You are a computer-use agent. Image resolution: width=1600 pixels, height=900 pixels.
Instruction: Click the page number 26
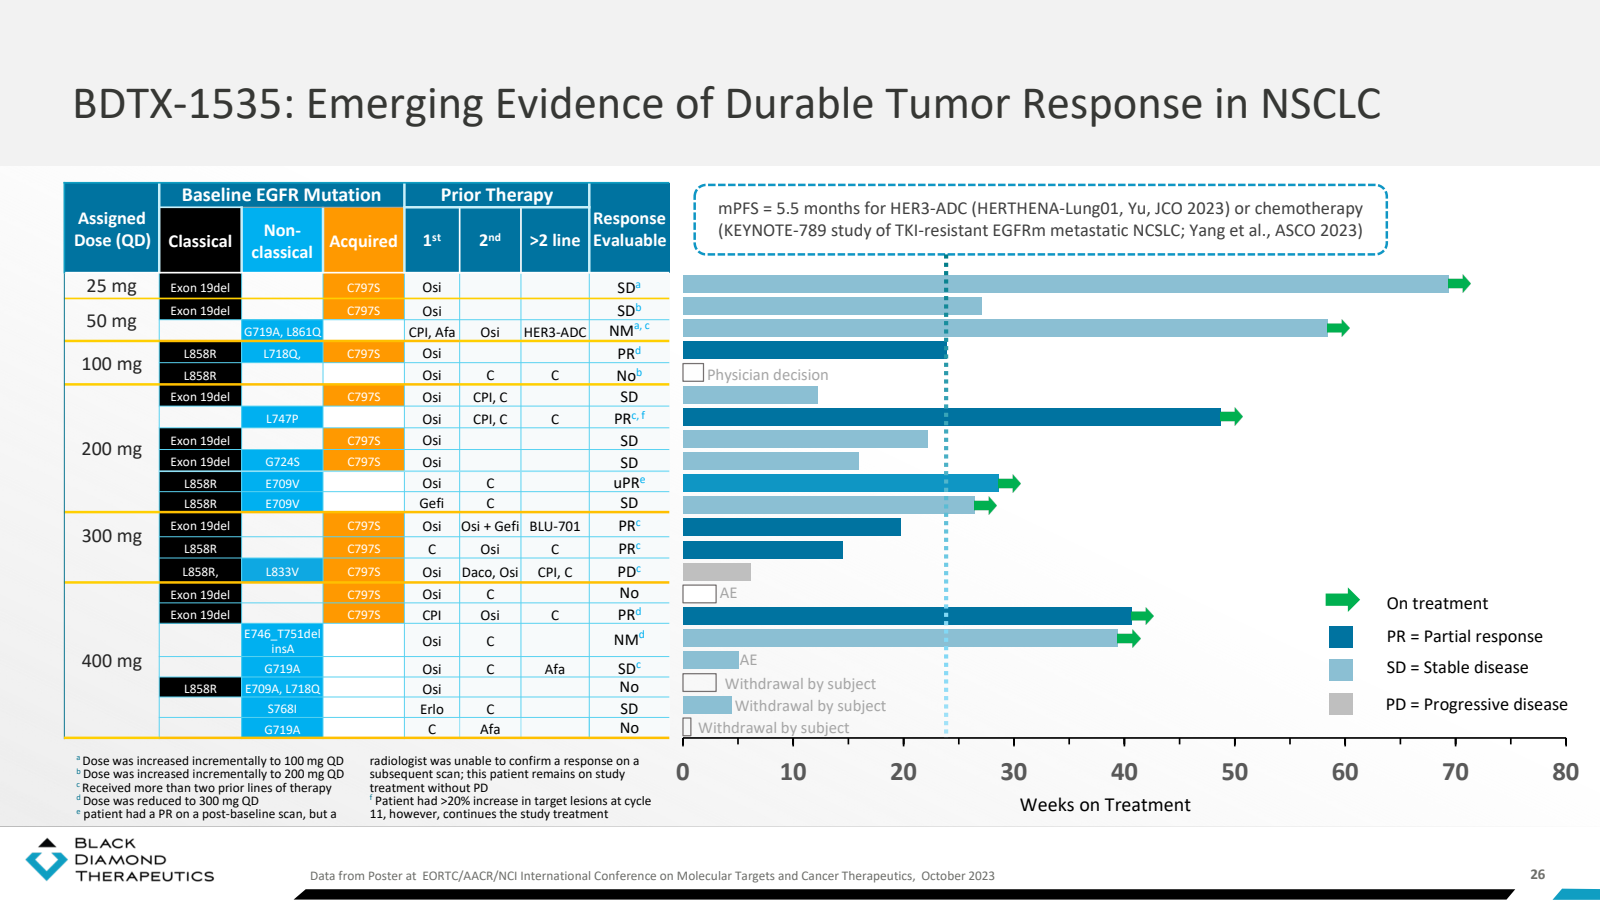(x=1537, y=874)
